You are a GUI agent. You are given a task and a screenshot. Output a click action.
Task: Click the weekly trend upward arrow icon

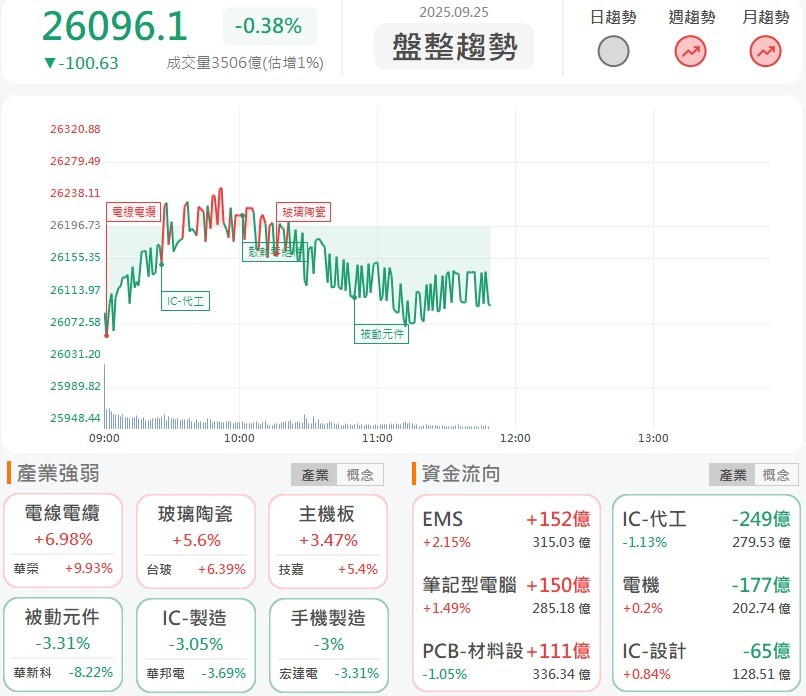[x=690, y=51]
